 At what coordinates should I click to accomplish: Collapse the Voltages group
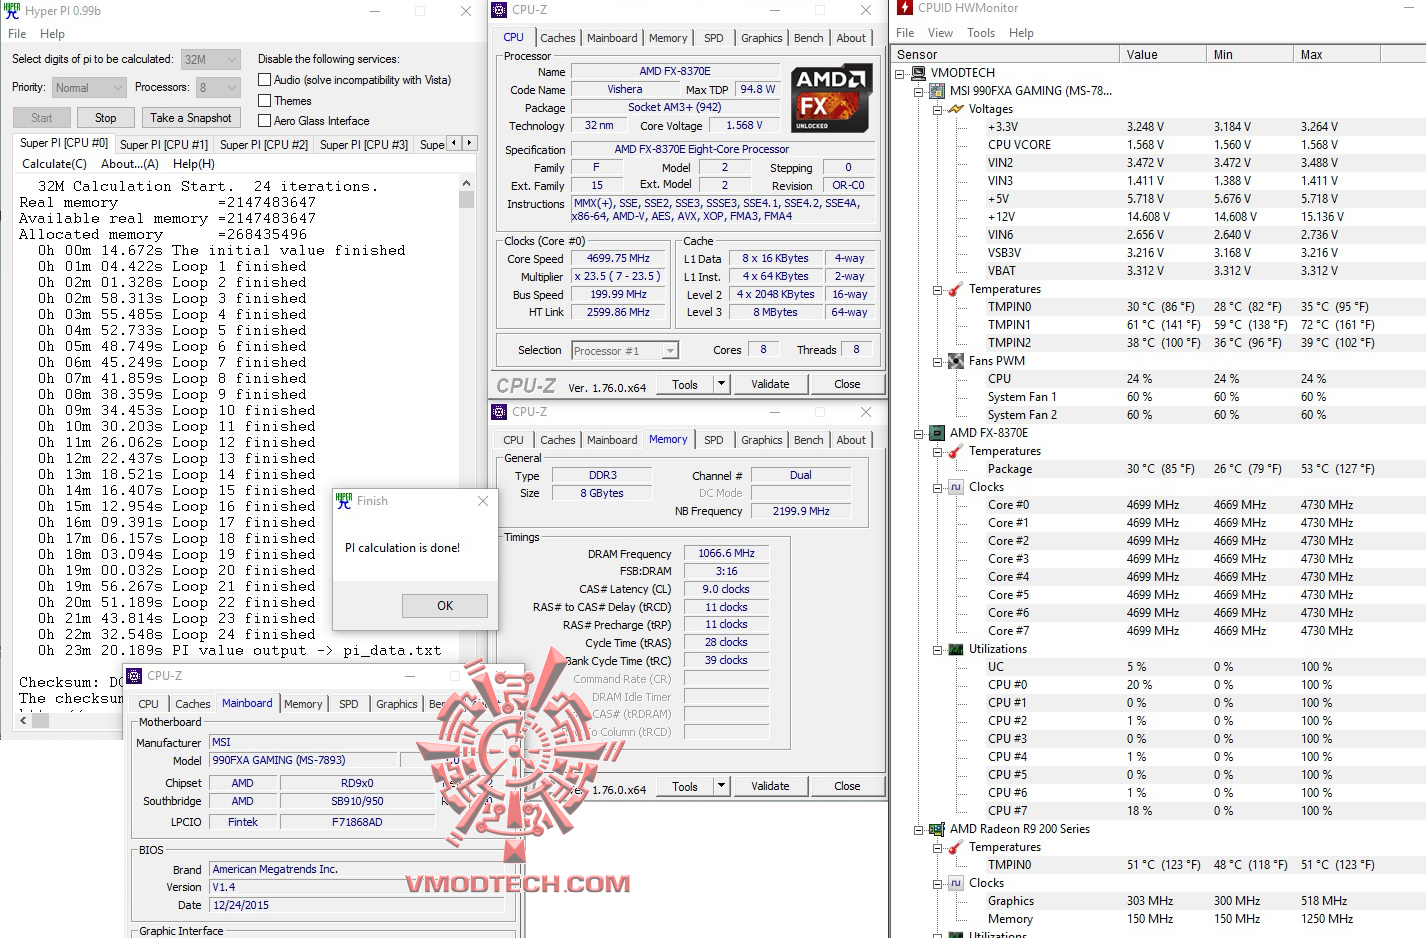[x=938, y=109]
